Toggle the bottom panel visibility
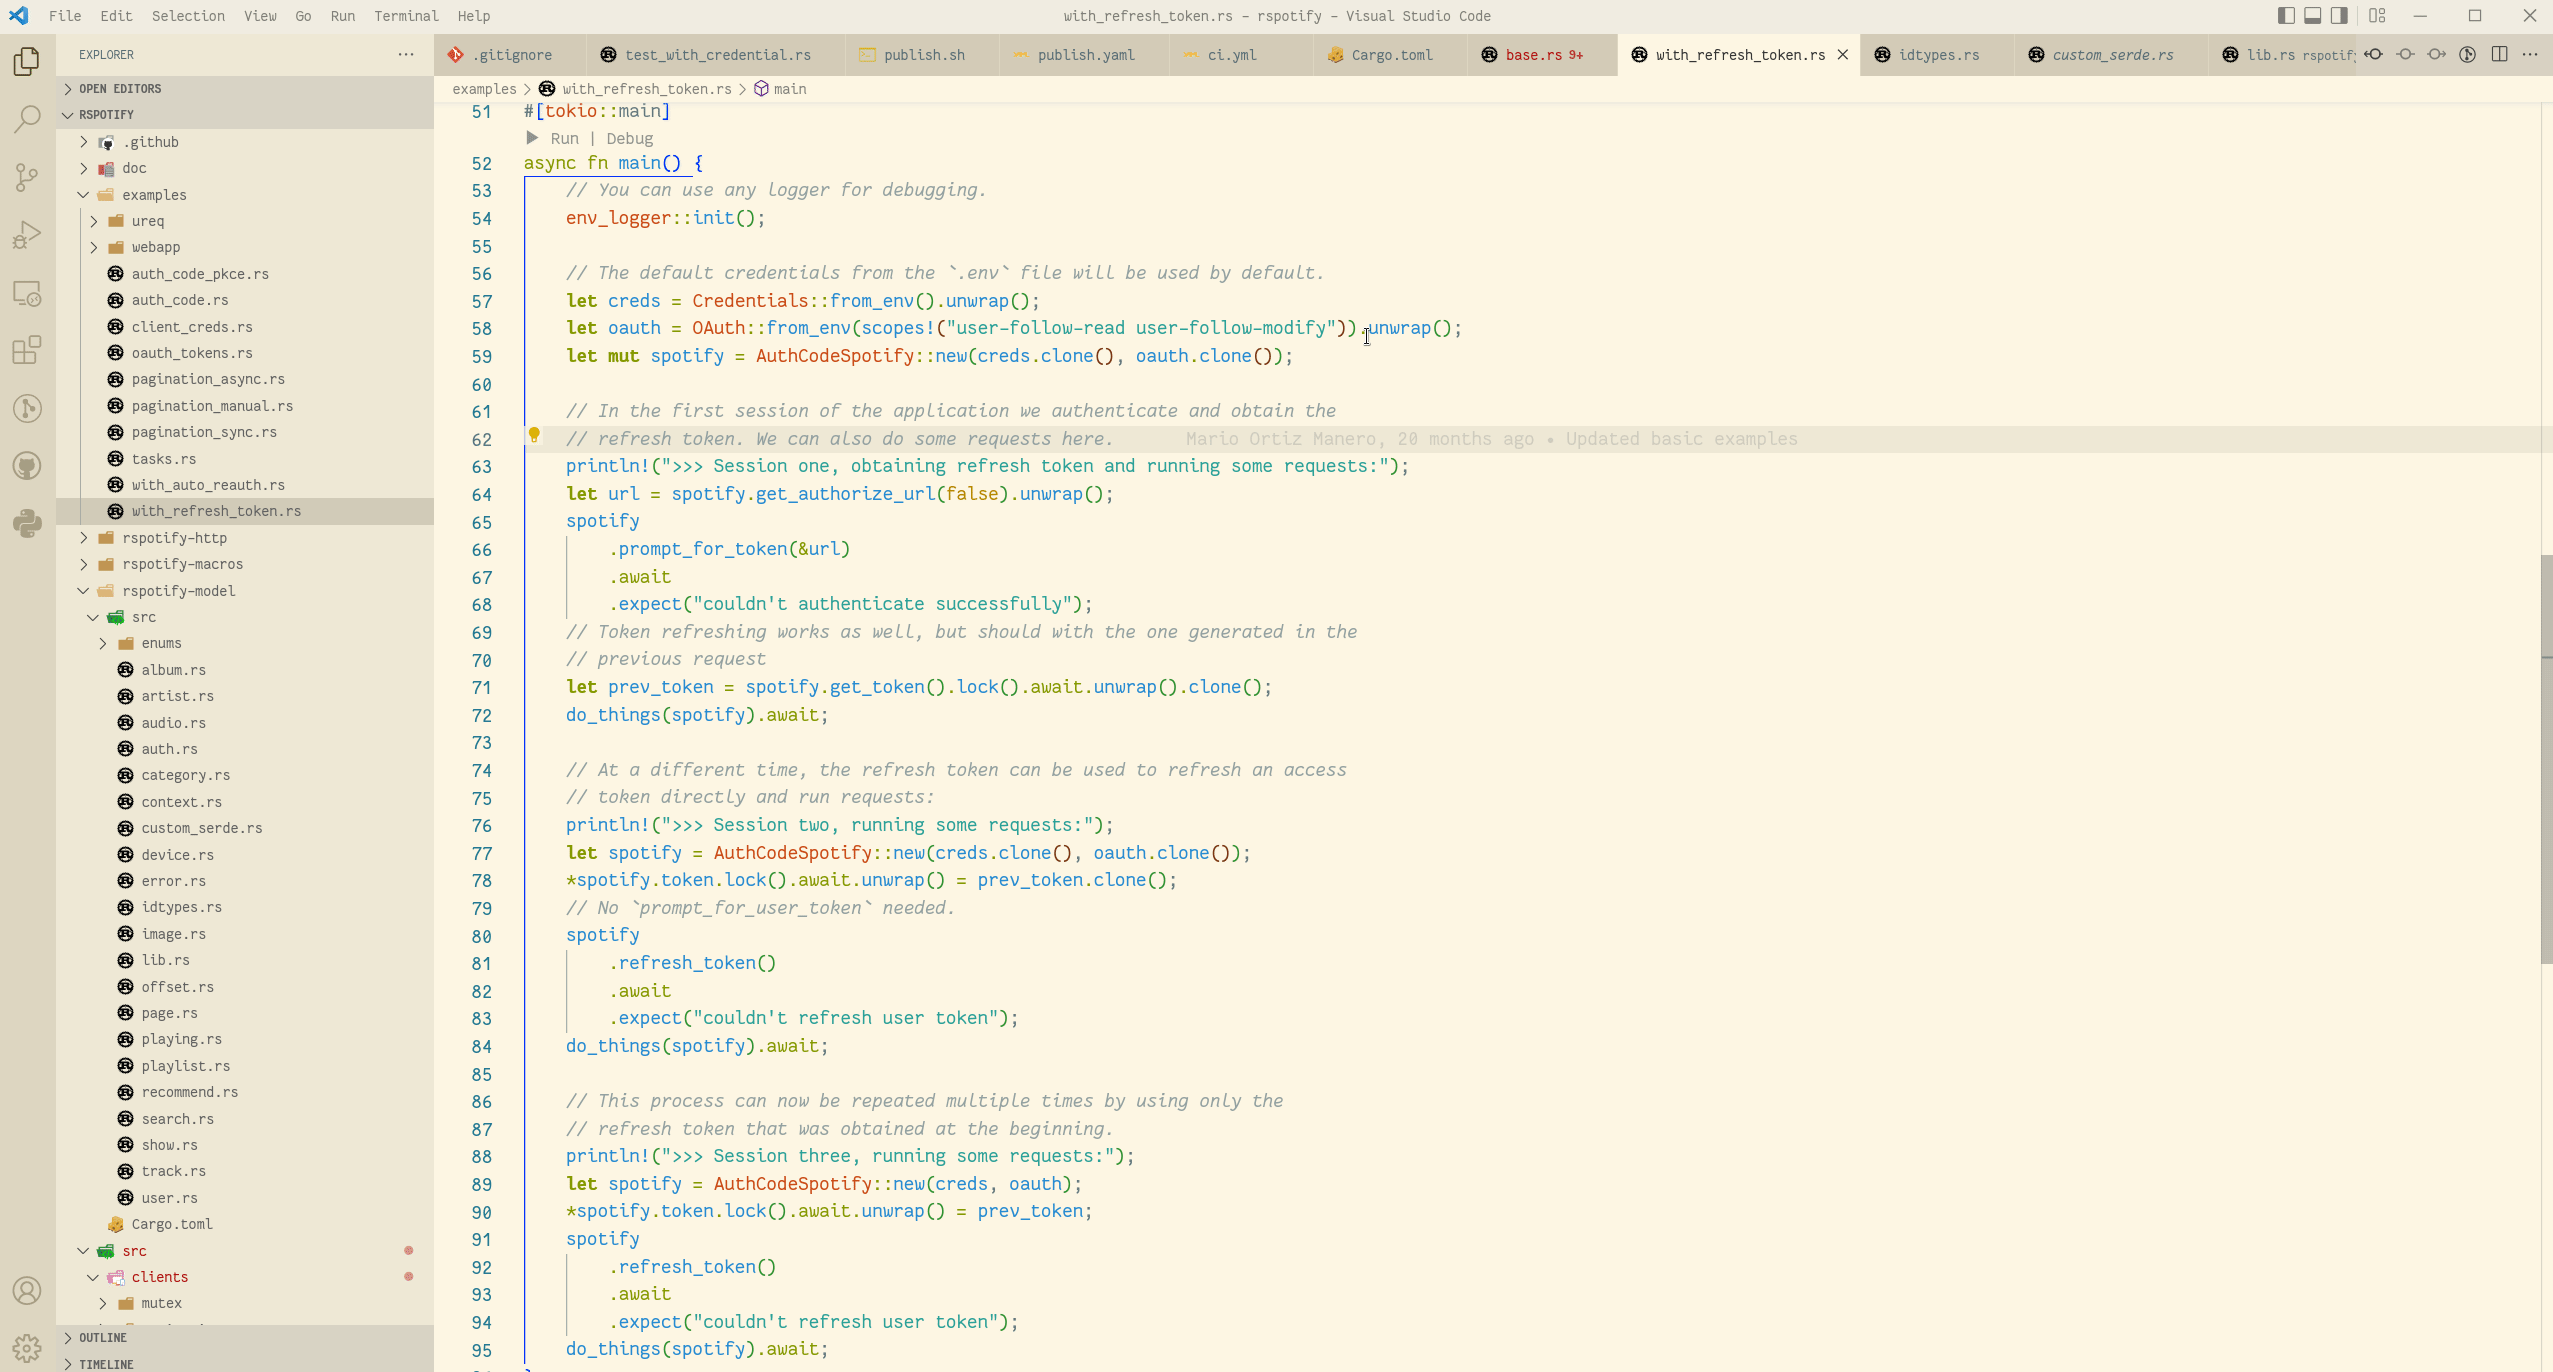Viewport: 2553px width, 1372px height. coord(2313,15)
